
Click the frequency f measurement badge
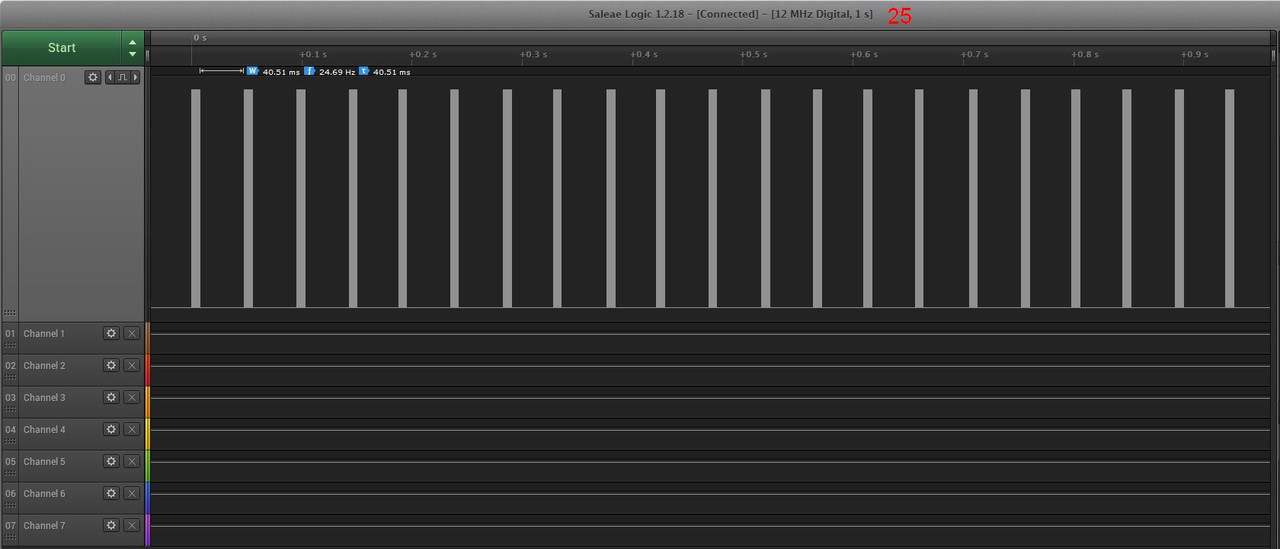pos(309,71)
